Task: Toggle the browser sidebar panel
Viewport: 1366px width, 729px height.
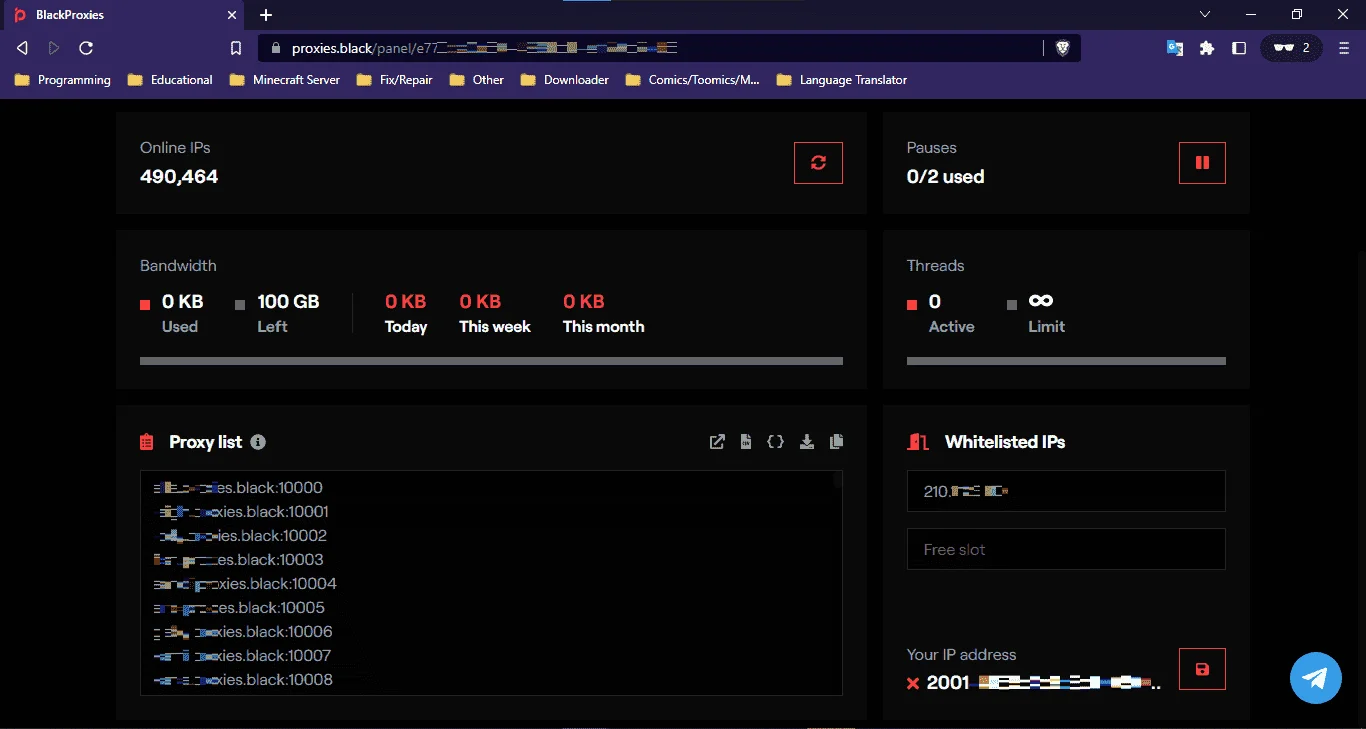Action: click(x=1239, y=48)
